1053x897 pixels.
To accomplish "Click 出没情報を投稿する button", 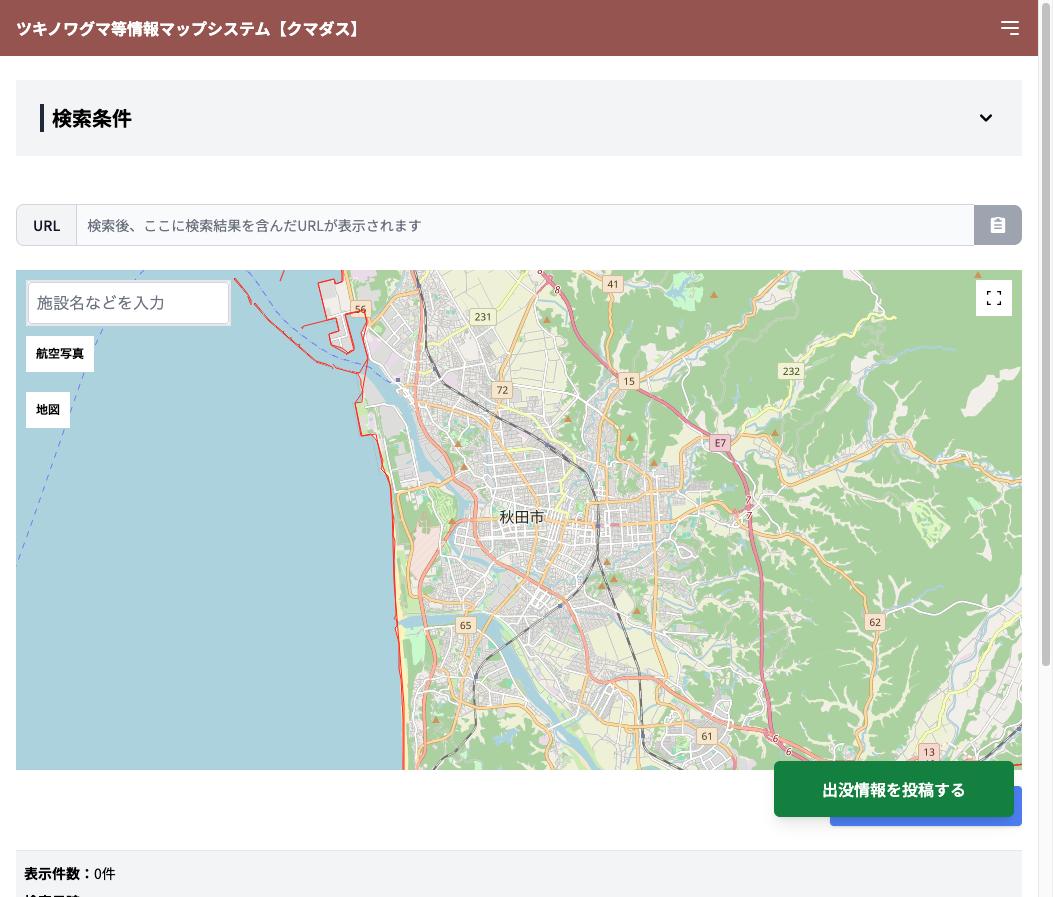I will [893, 790].
